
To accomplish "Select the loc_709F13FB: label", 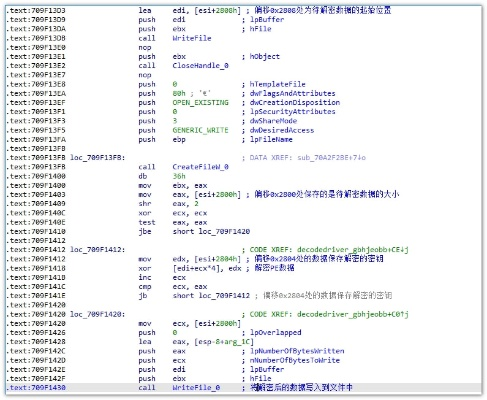I will click(97, 157).
